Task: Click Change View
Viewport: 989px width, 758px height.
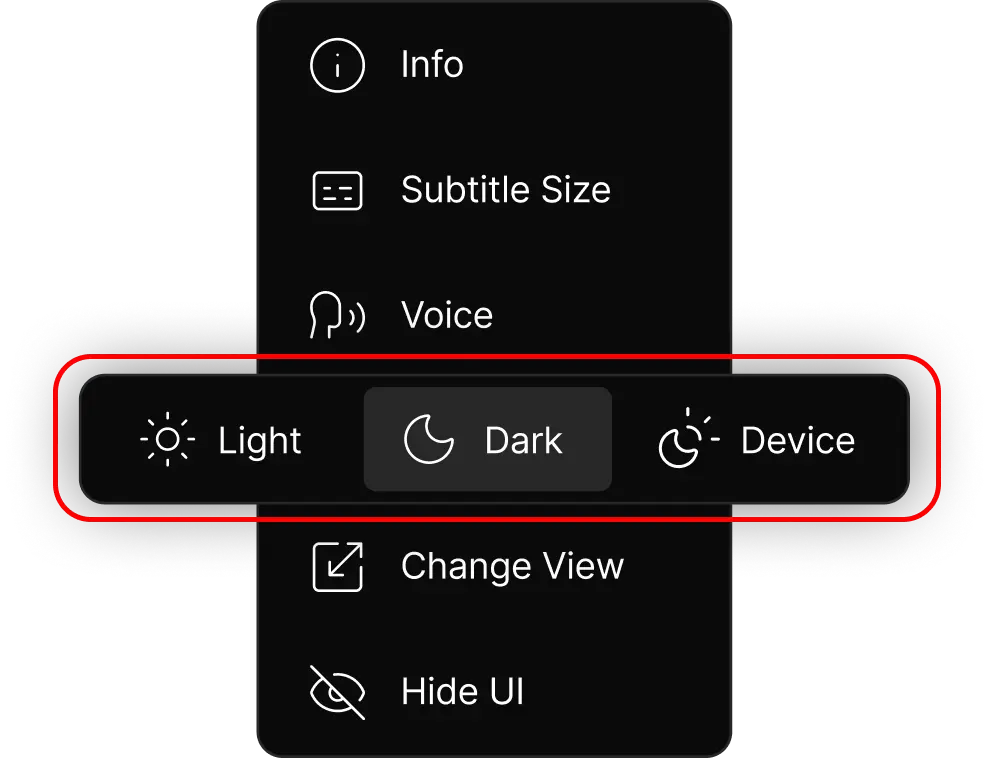Action: point(512,566)
